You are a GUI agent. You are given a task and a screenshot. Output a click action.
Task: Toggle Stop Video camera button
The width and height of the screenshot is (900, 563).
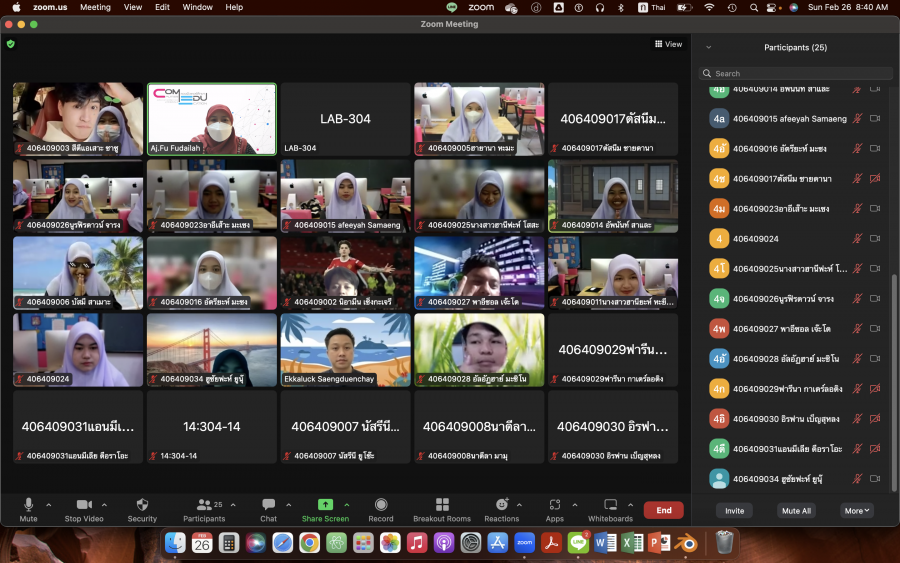click(84, 505)
